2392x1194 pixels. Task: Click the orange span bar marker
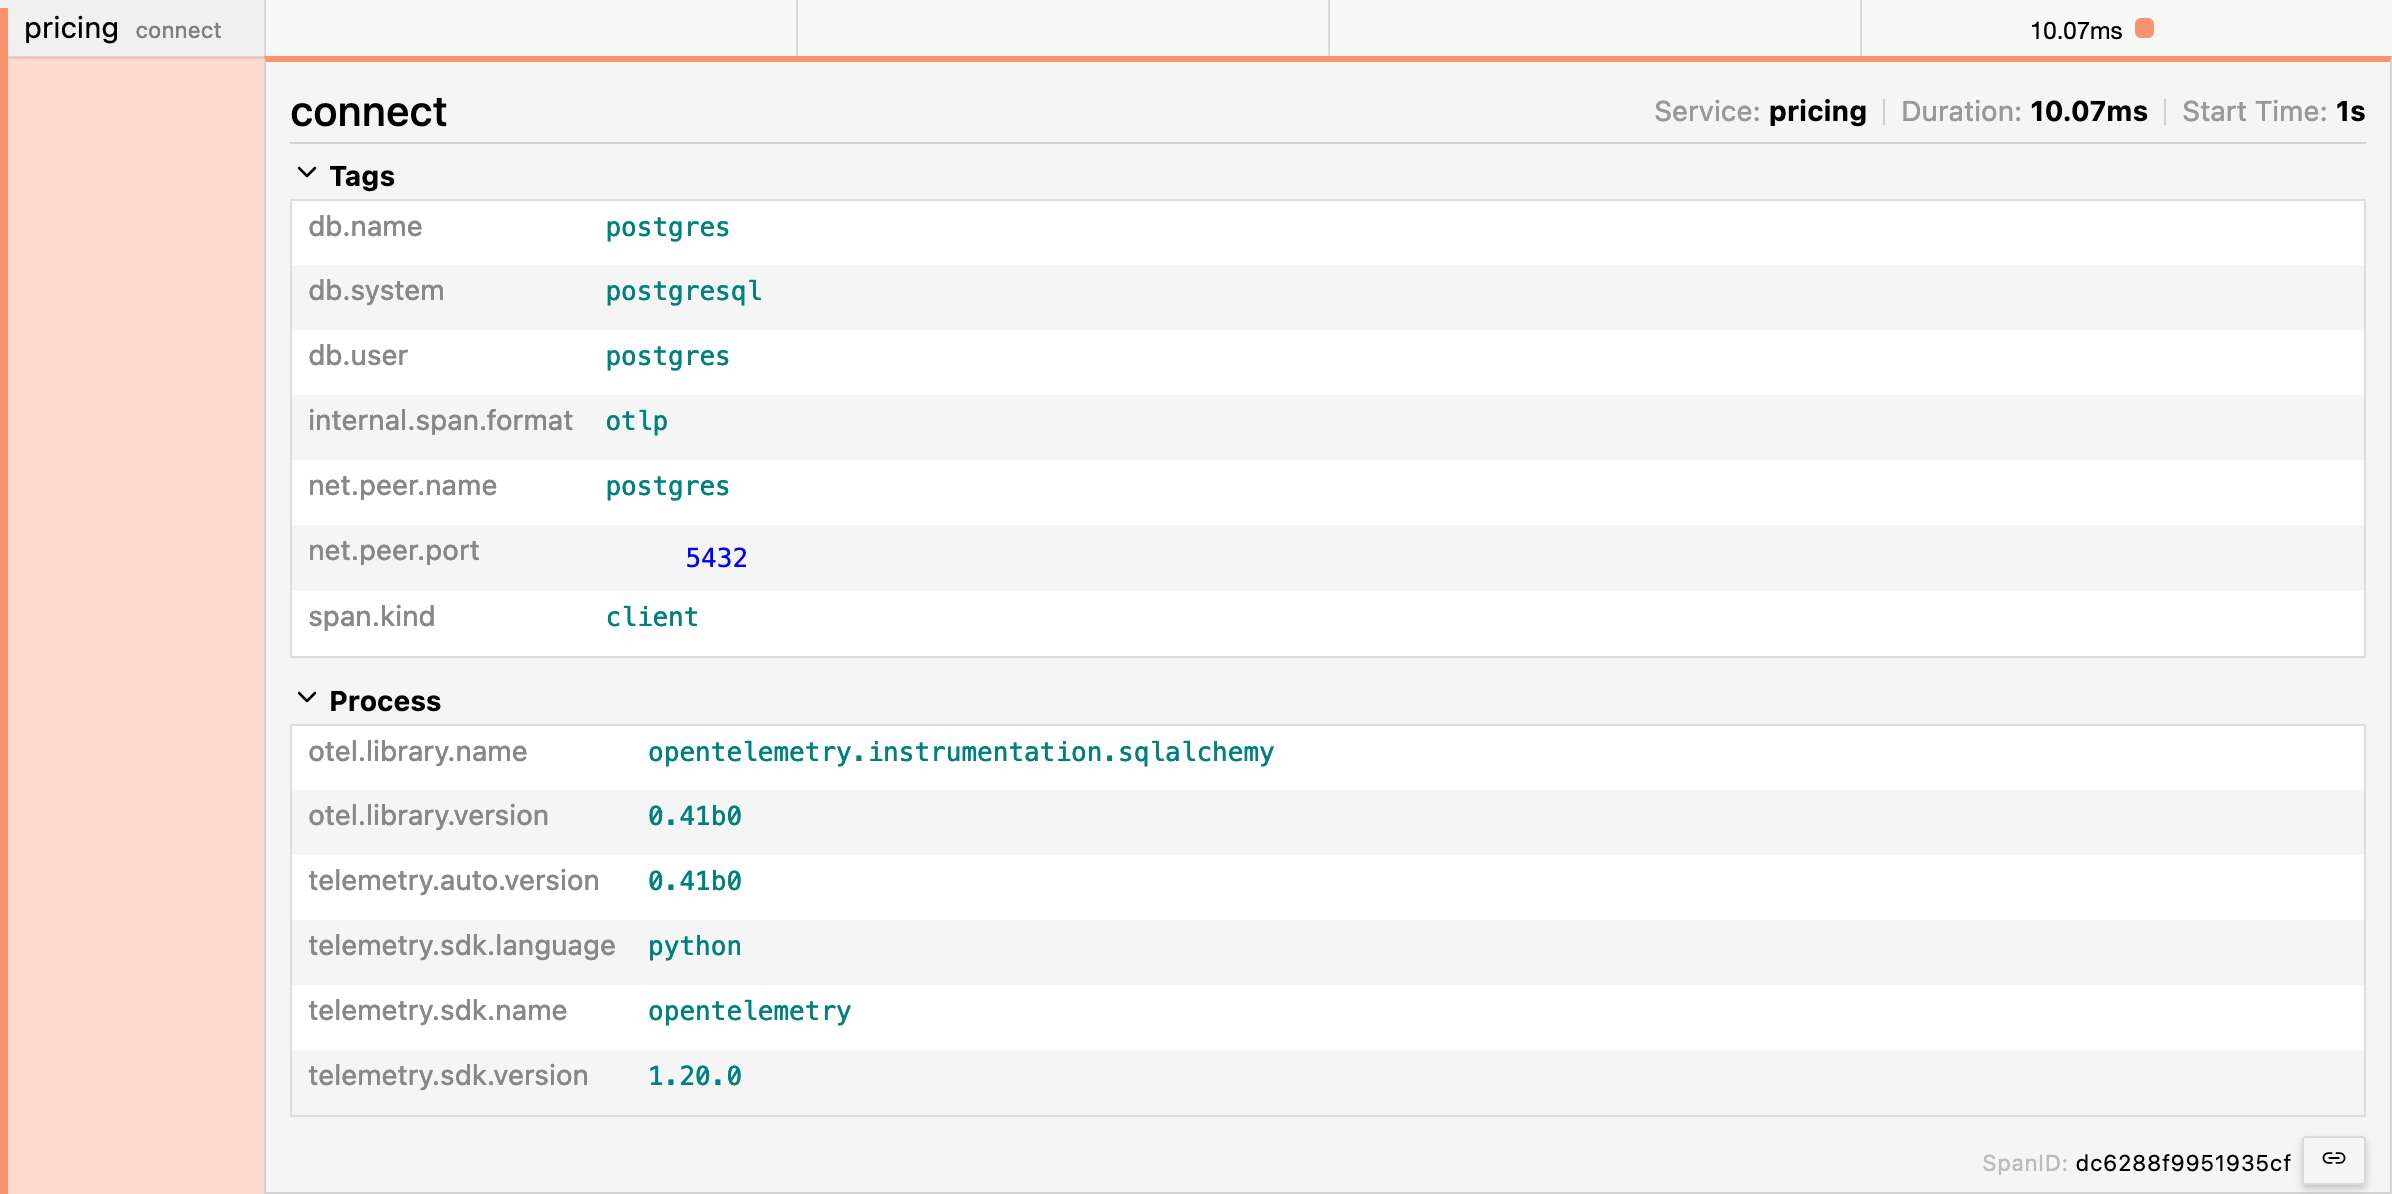(x=2144, y=29)
